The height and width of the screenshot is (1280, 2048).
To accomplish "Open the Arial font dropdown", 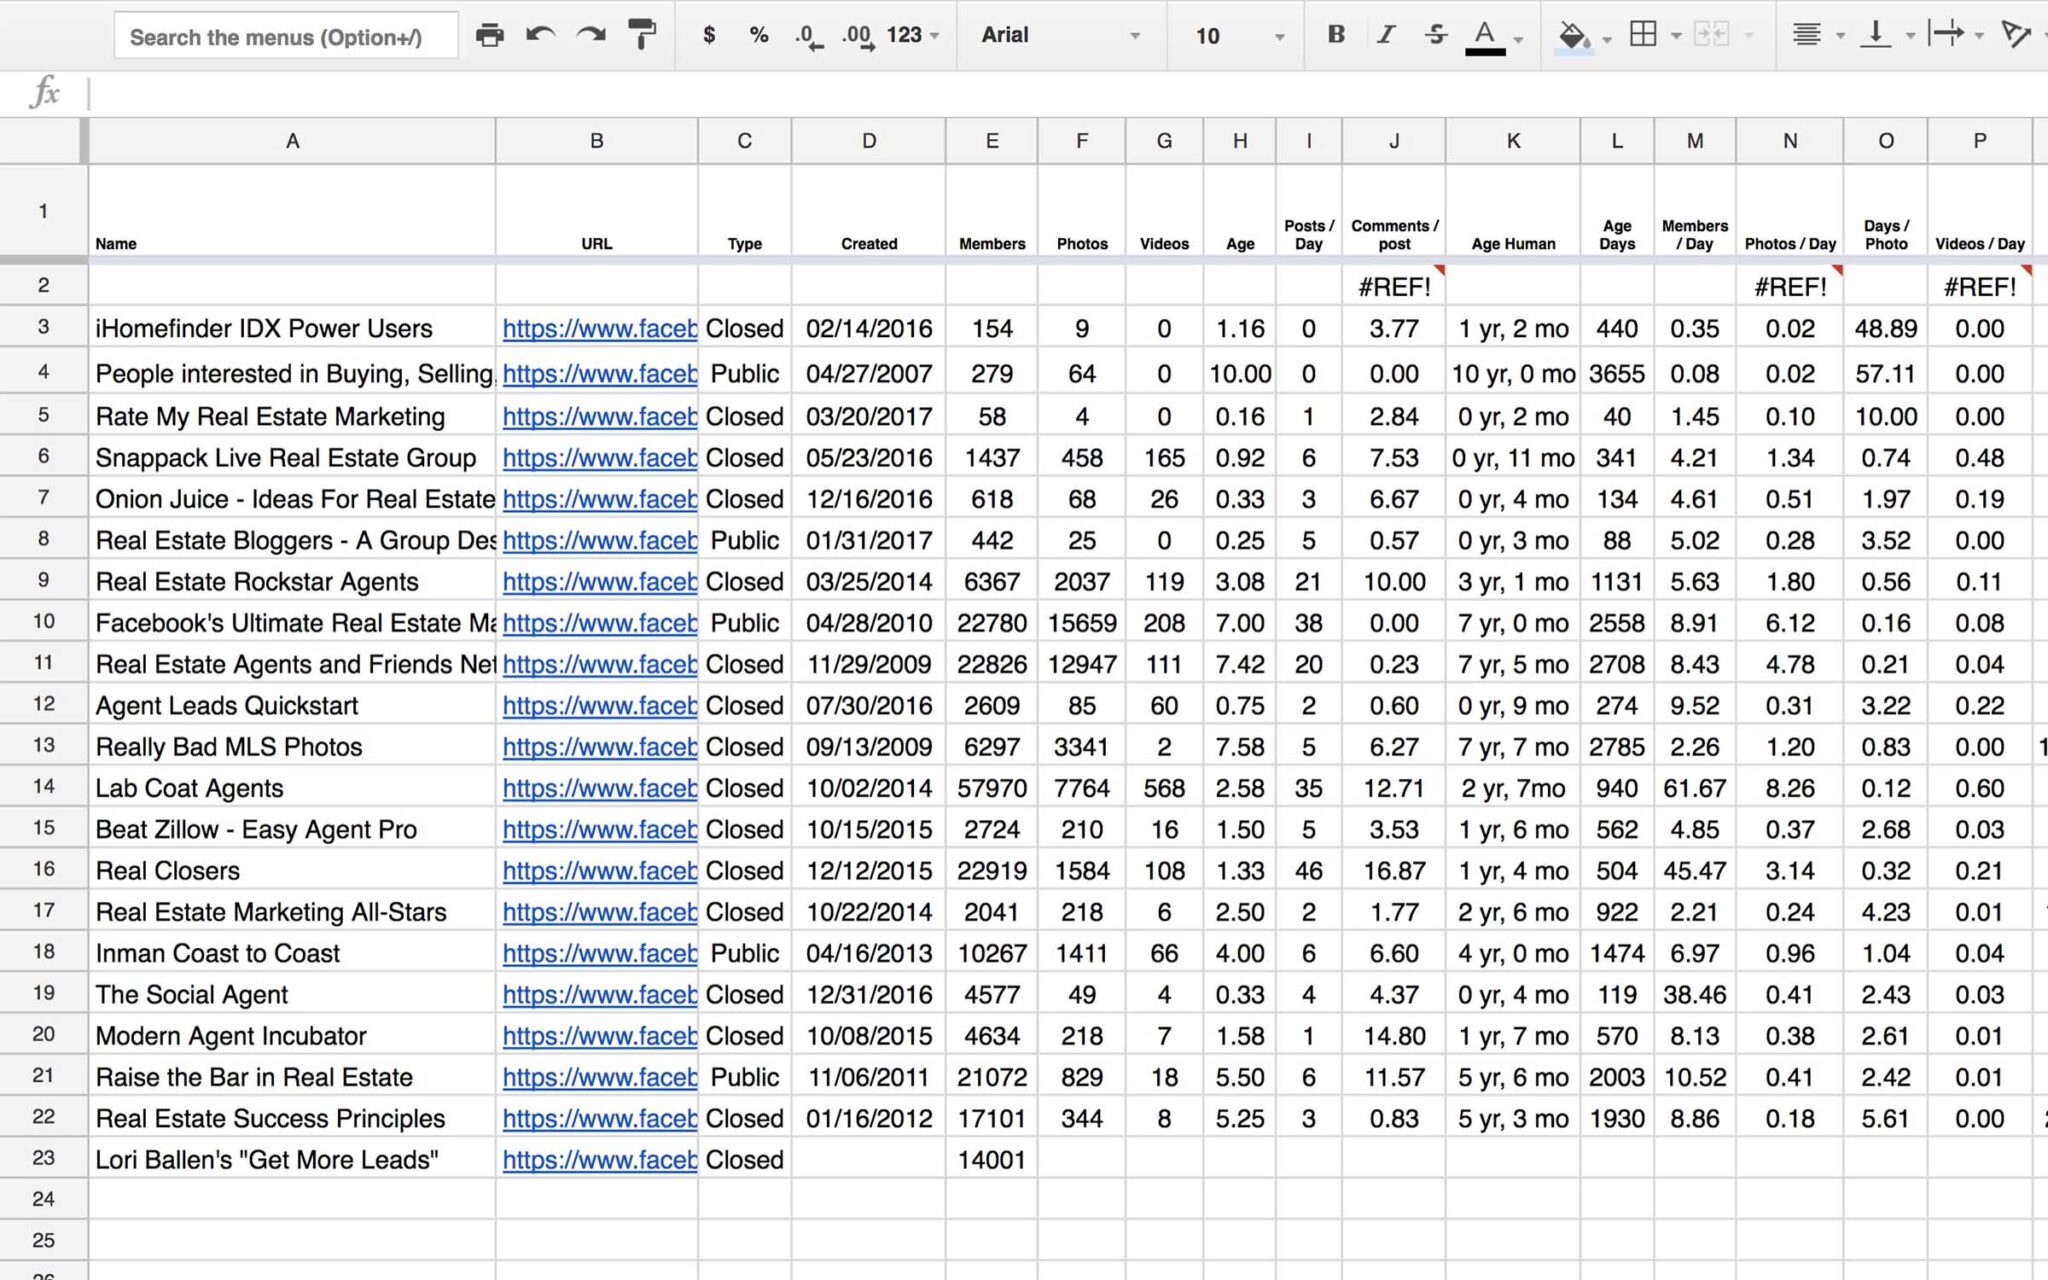I will click(1060, 36).
